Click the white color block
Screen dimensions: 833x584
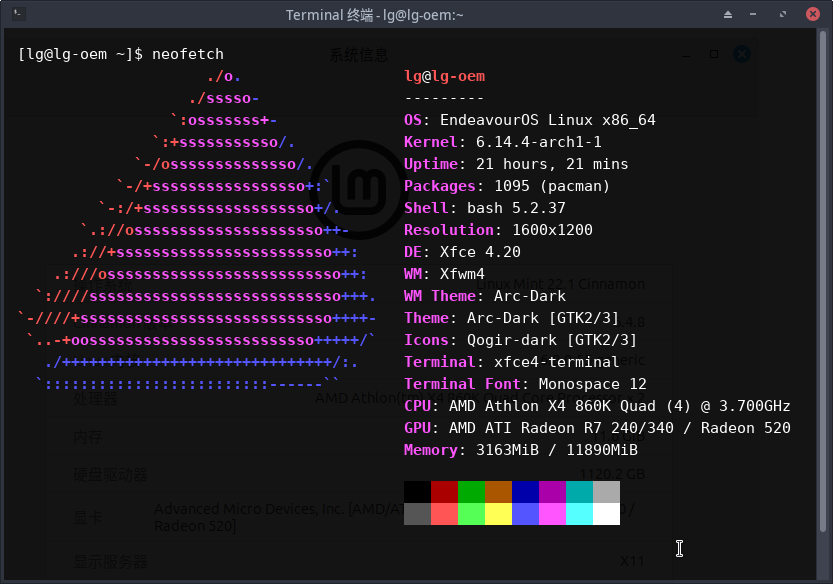(x=607, y=514)
